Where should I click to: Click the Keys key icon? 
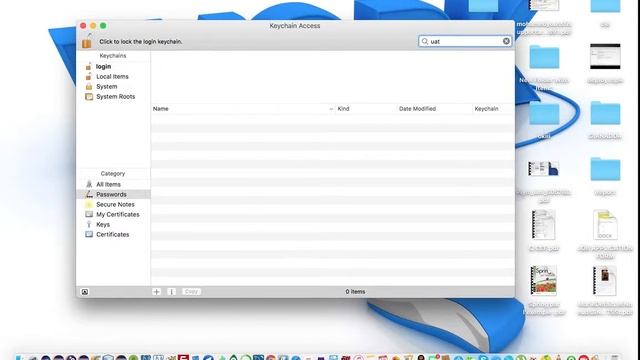point(89,224)
